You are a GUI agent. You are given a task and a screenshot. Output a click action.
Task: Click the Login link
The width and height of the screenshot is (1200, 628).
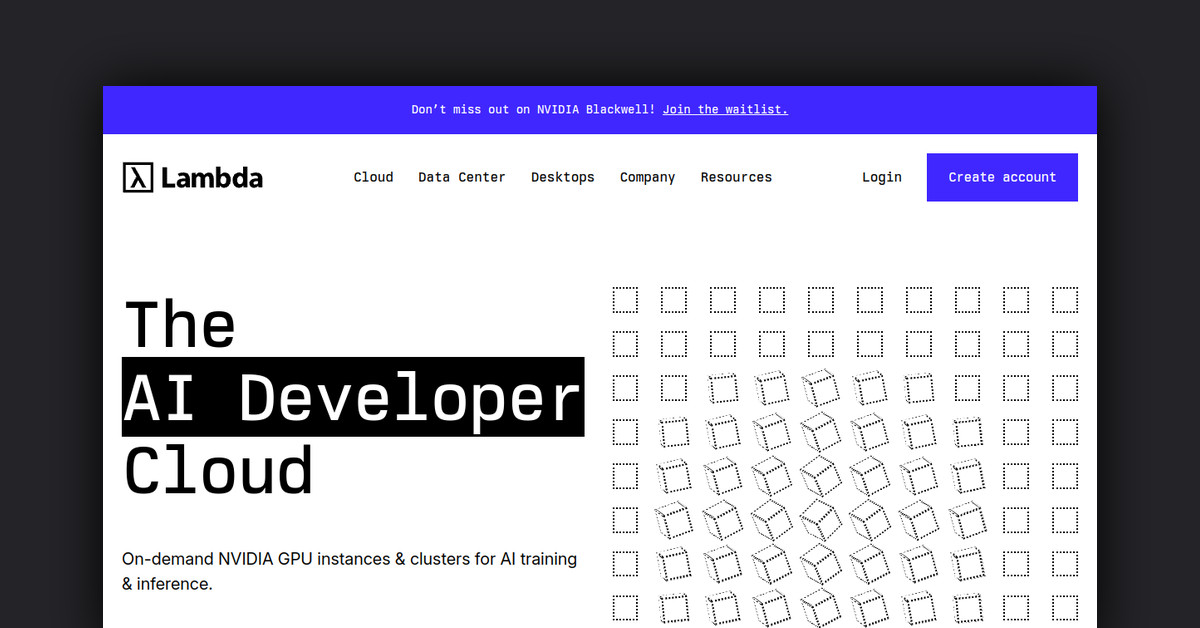tap(881, 177)
